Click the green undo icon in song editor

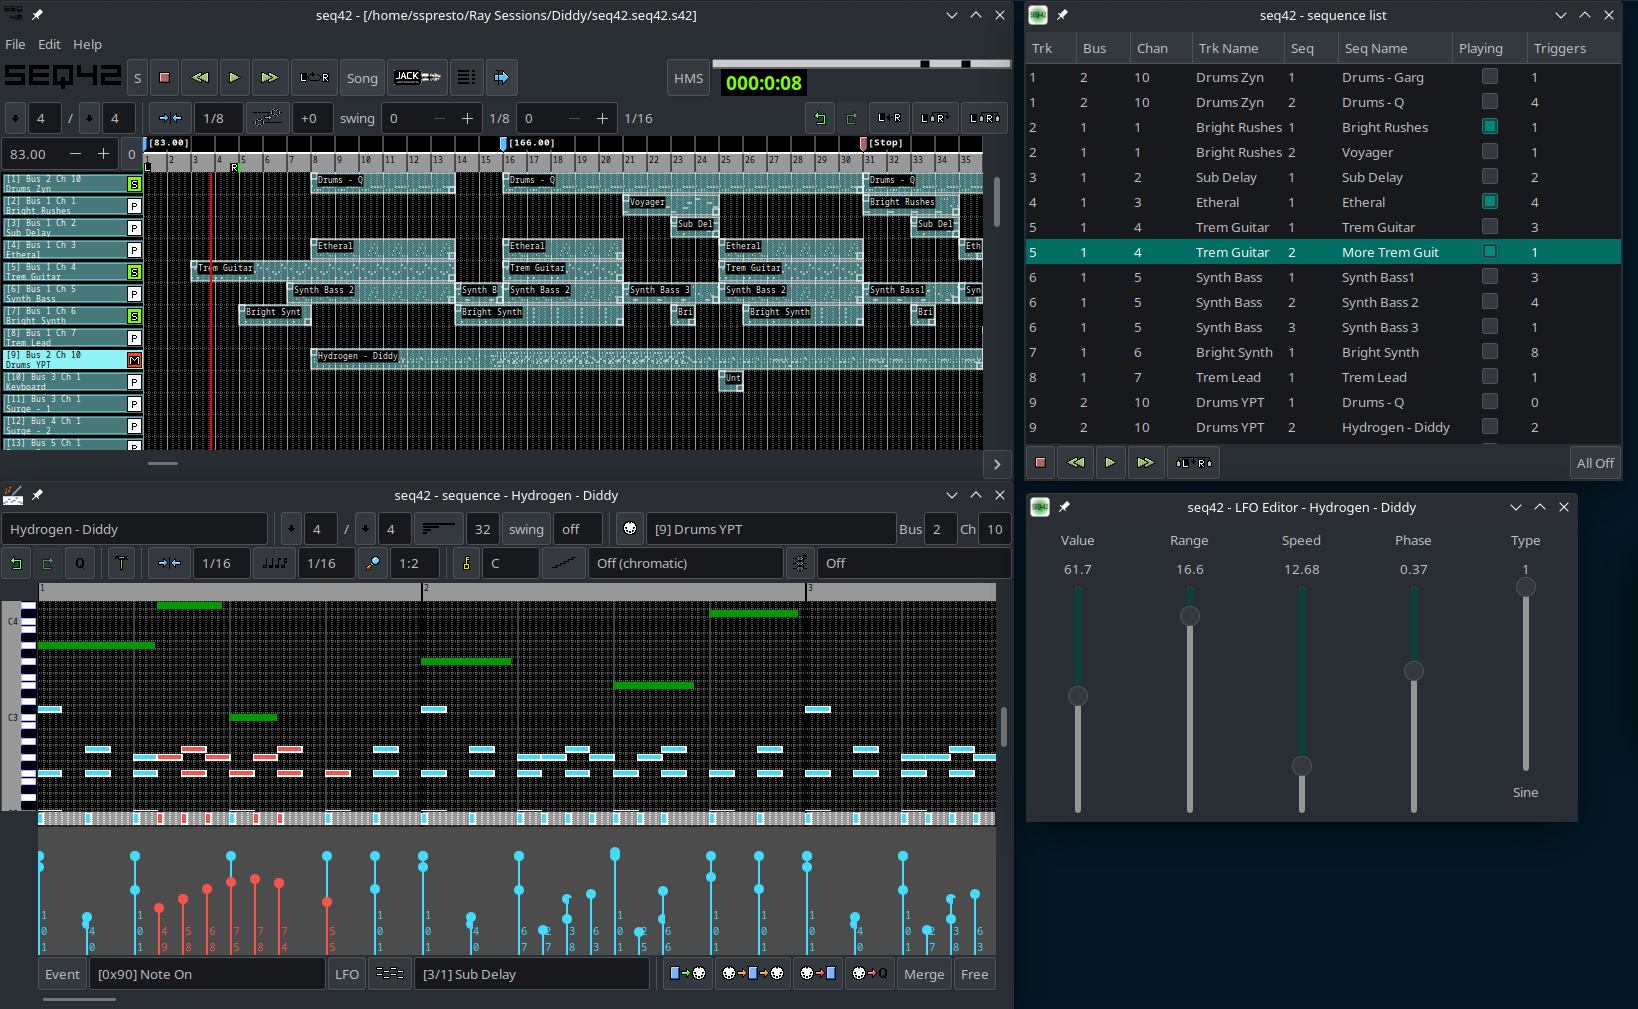(820, 118)
